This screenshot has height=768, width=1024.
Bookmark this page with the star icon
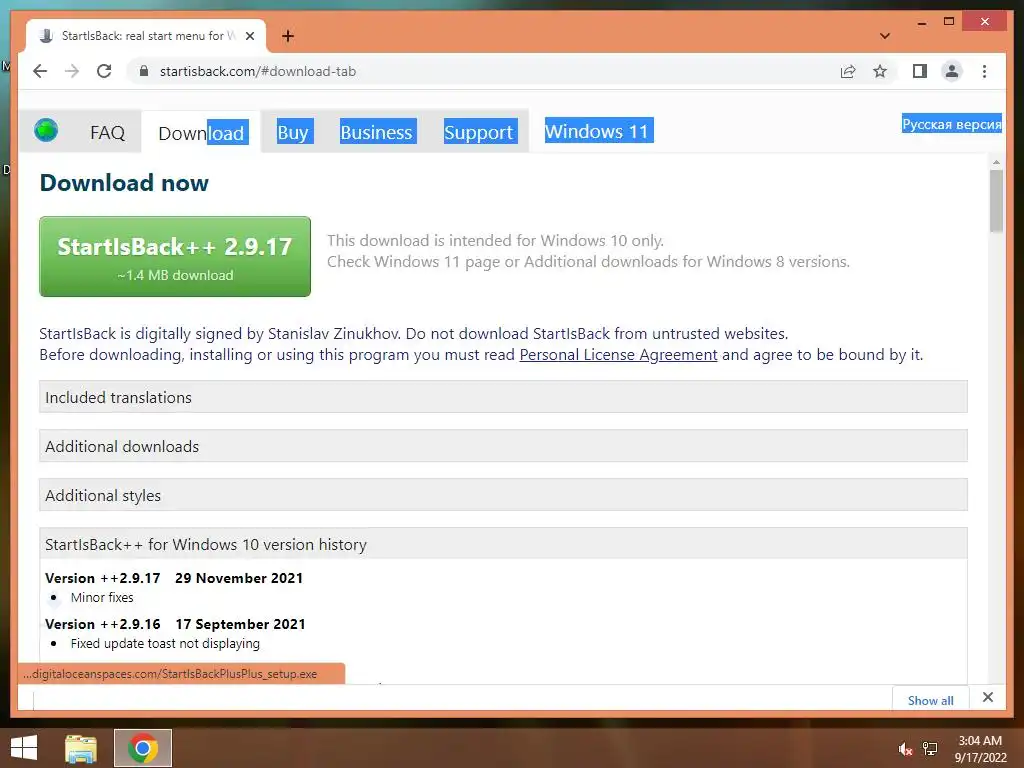tap(880, 71)
